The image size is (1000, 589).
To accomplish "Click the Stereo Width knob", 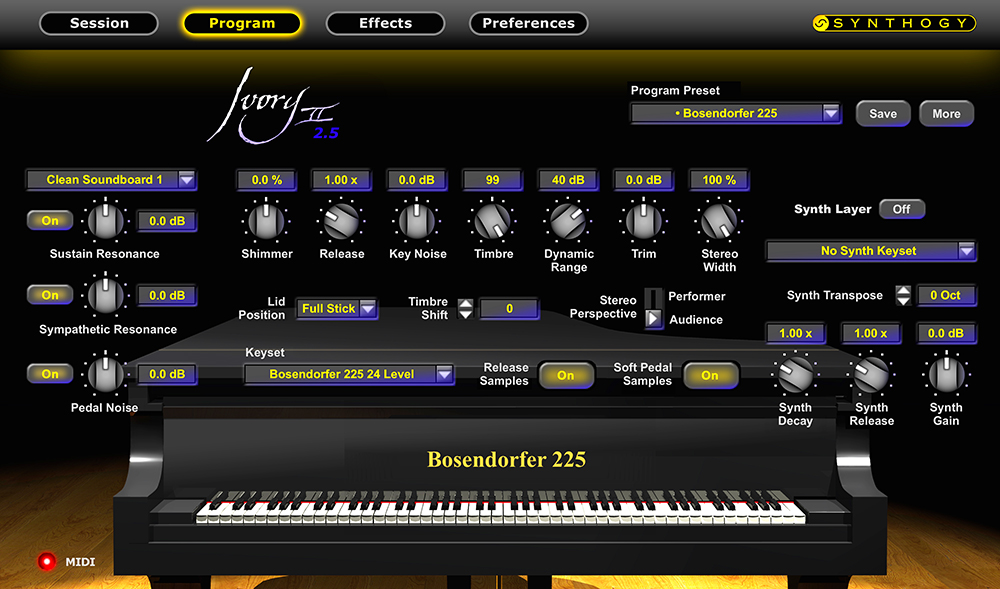I will pos(718,220).
